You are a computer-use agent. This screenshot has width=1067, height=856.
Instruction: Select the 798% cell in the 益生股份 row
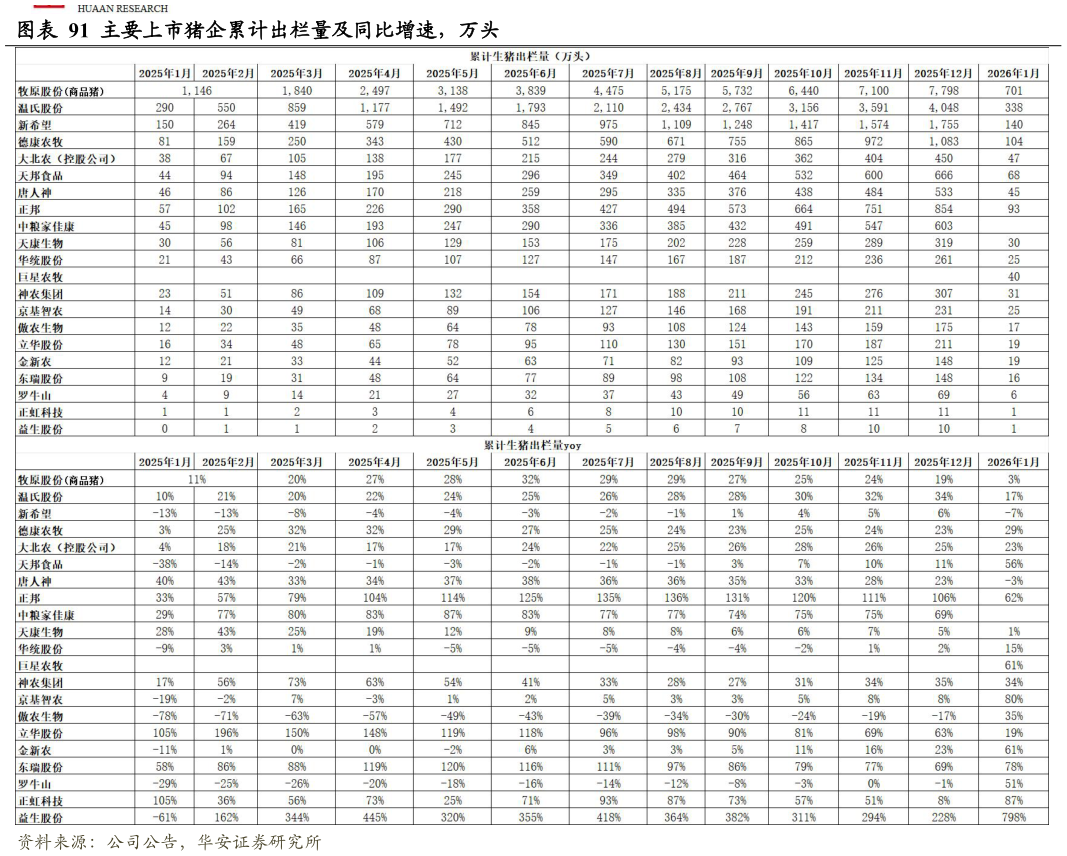coord(1014,818)
